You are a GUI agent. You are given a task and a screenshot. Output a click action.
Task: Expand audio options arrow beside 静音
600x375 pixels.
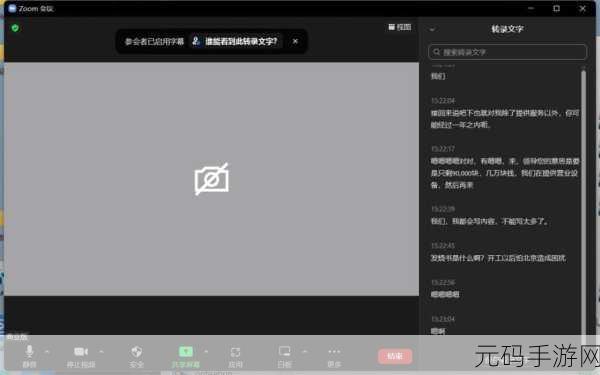(47, 351)
